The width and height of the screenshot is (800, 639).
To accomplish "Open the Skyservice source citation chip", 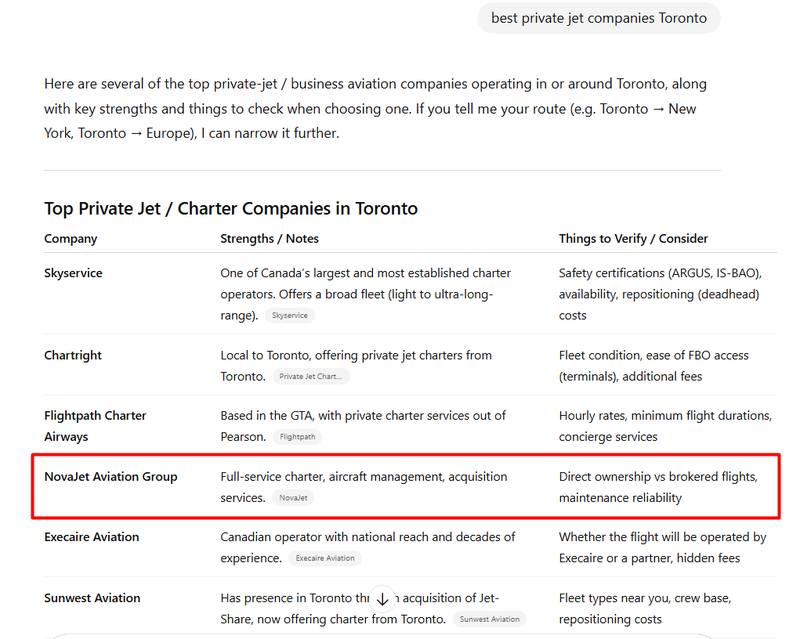I will coord(291,315).
